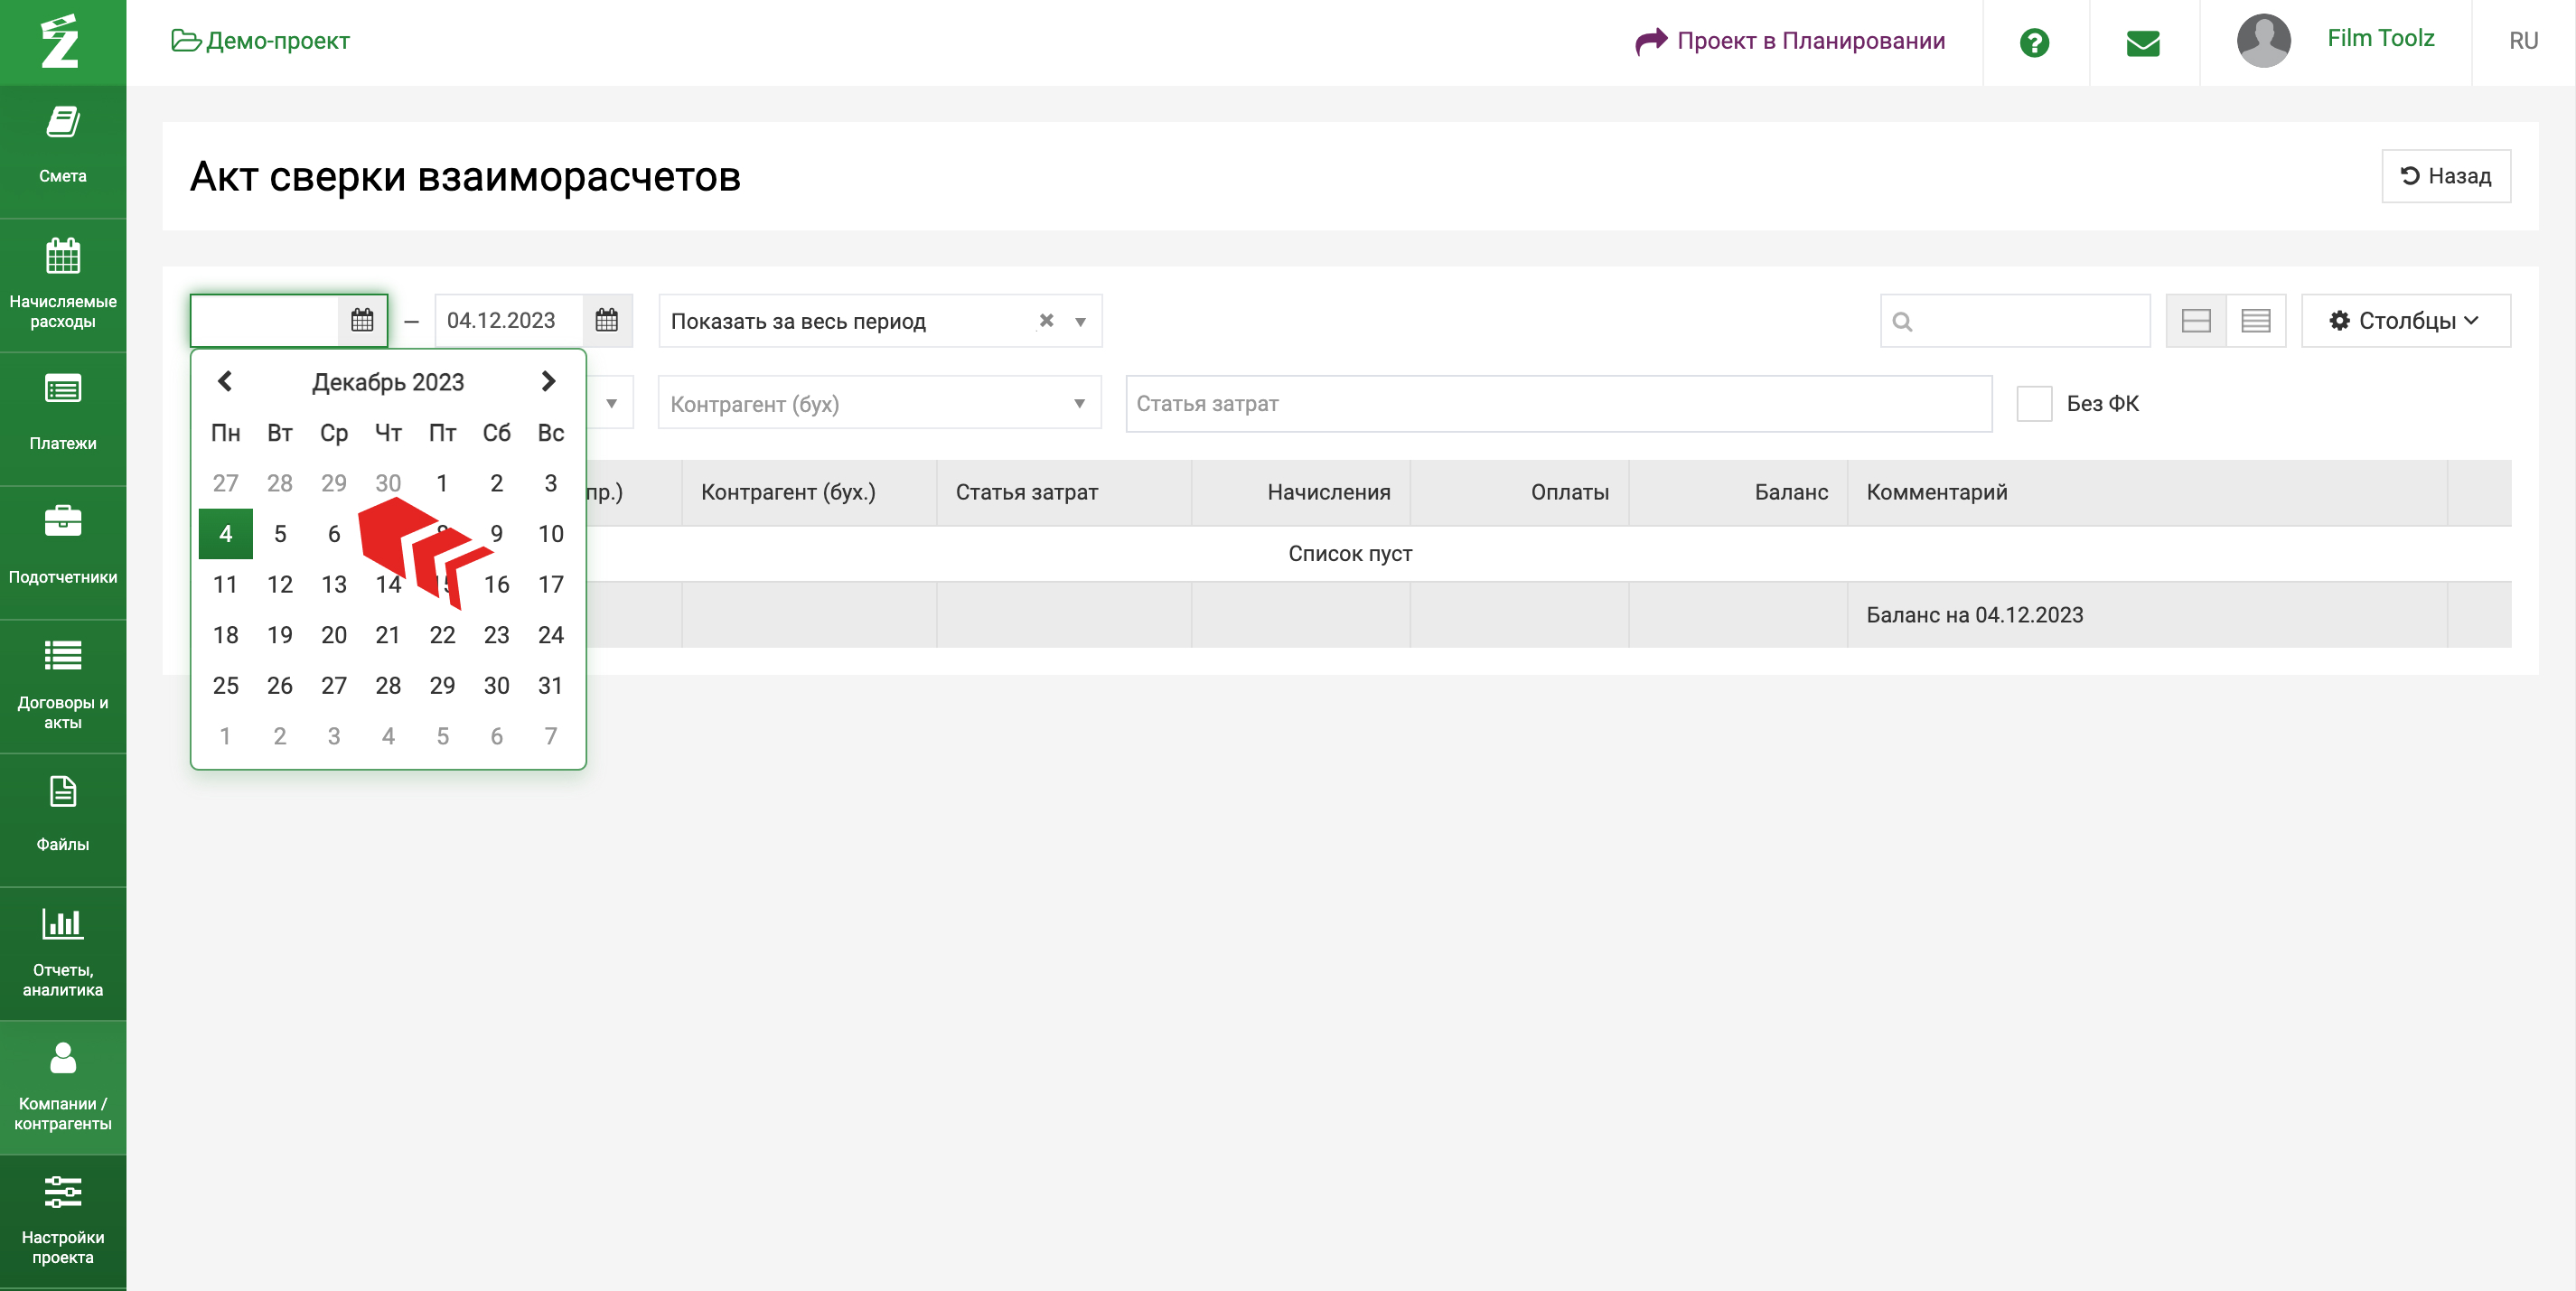Select December 19 in the calendar
The width and height of the screenshot is (2576, 1291).
(x=280, y=635)
